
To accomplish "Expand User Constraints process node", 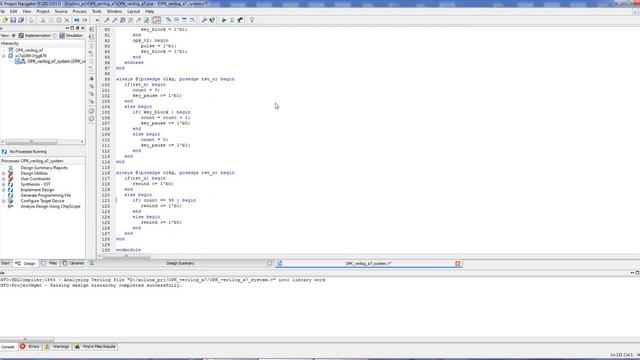I will point(4,179).
